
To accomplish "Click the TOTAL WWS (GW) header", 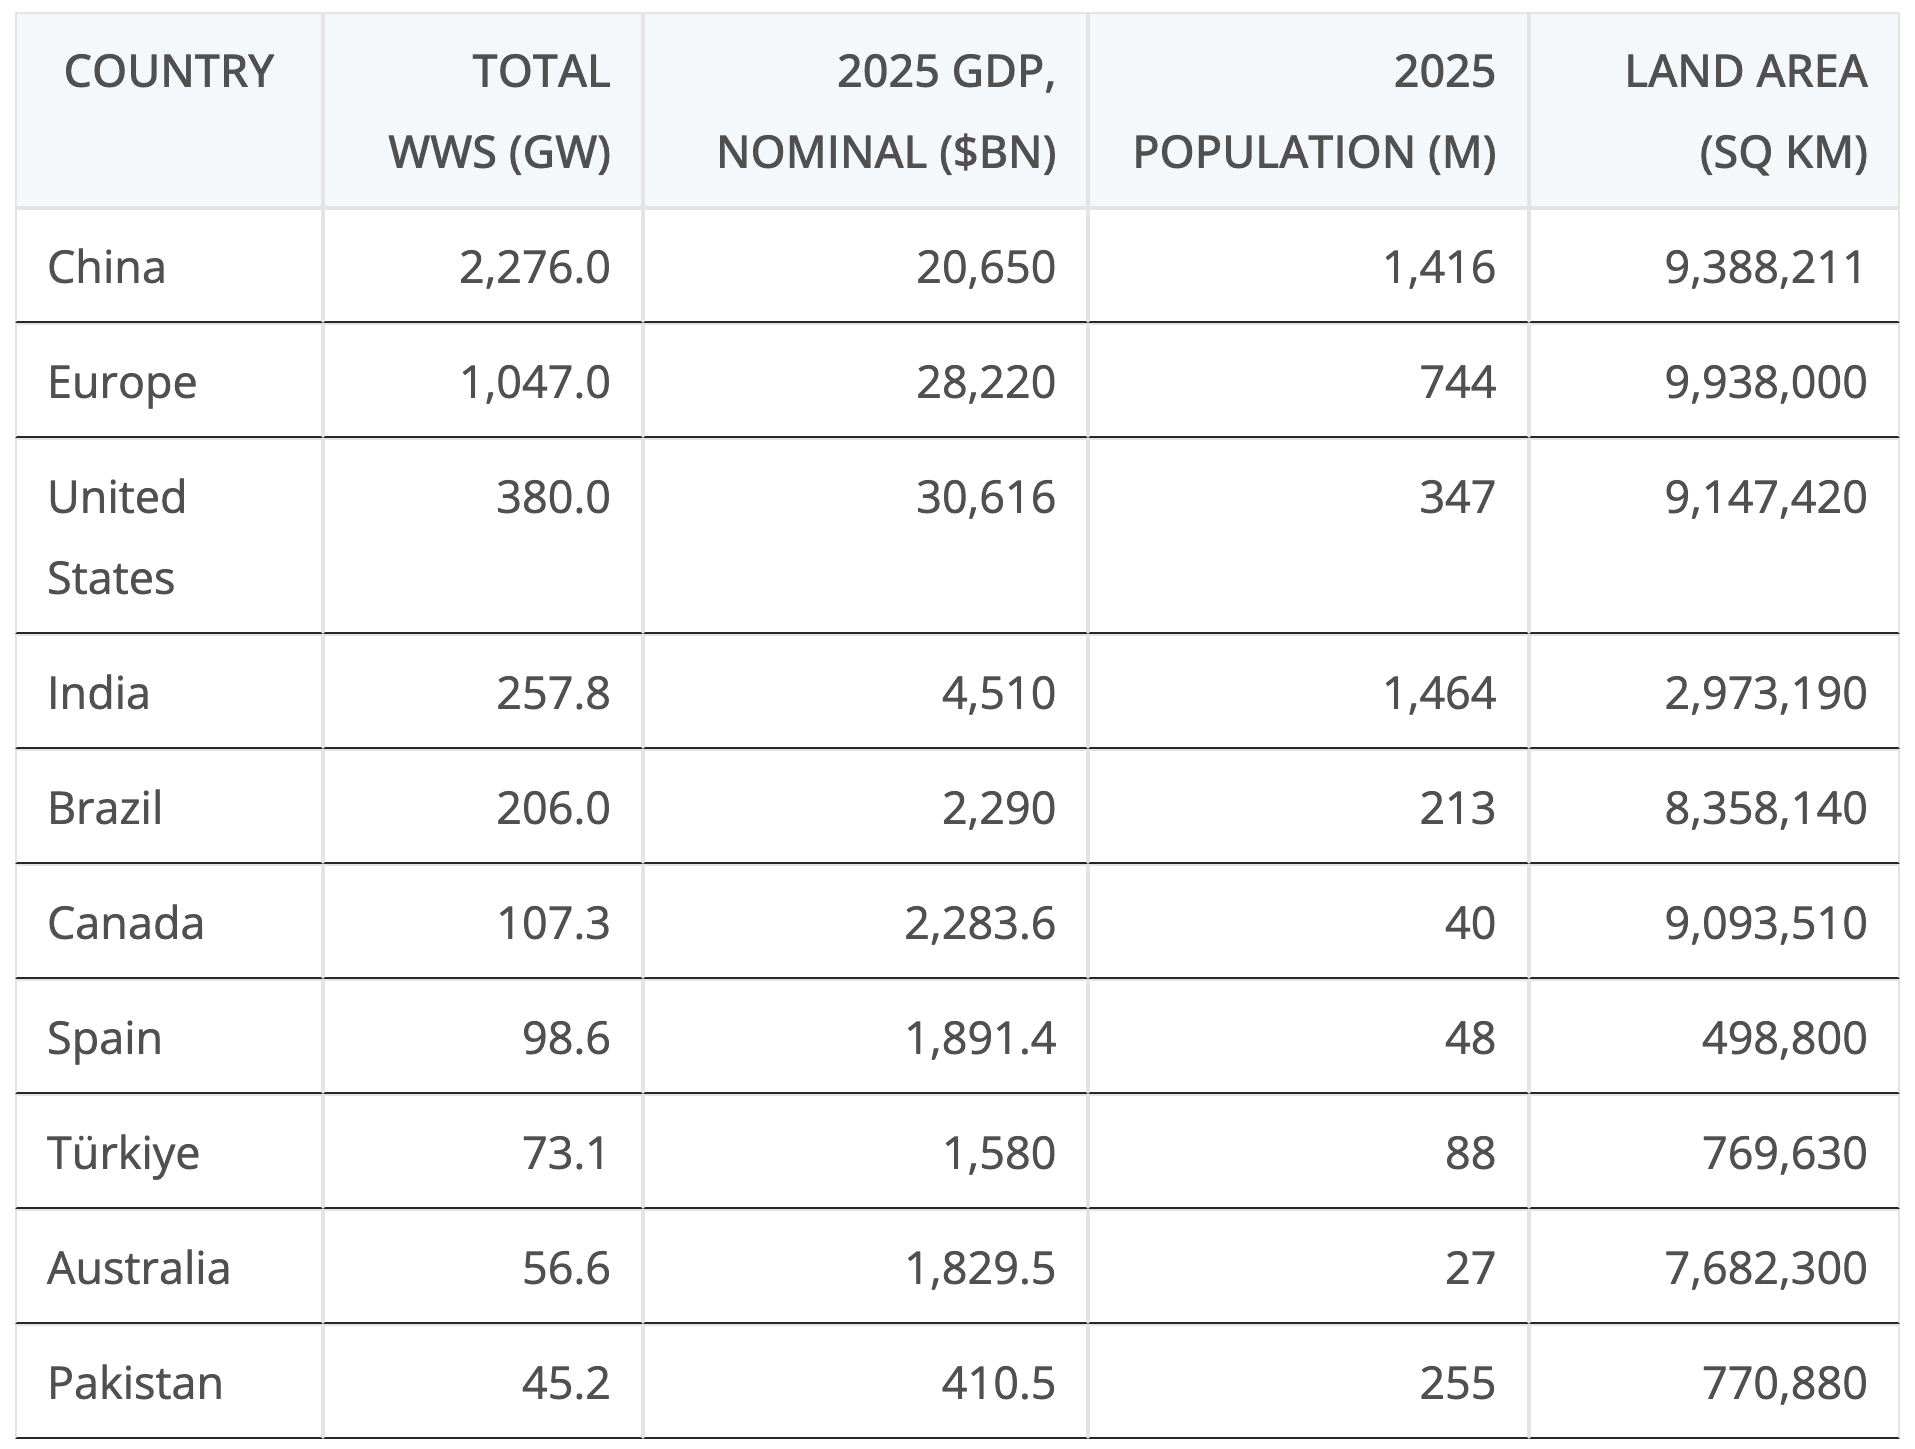I will (x=499, y=111).
